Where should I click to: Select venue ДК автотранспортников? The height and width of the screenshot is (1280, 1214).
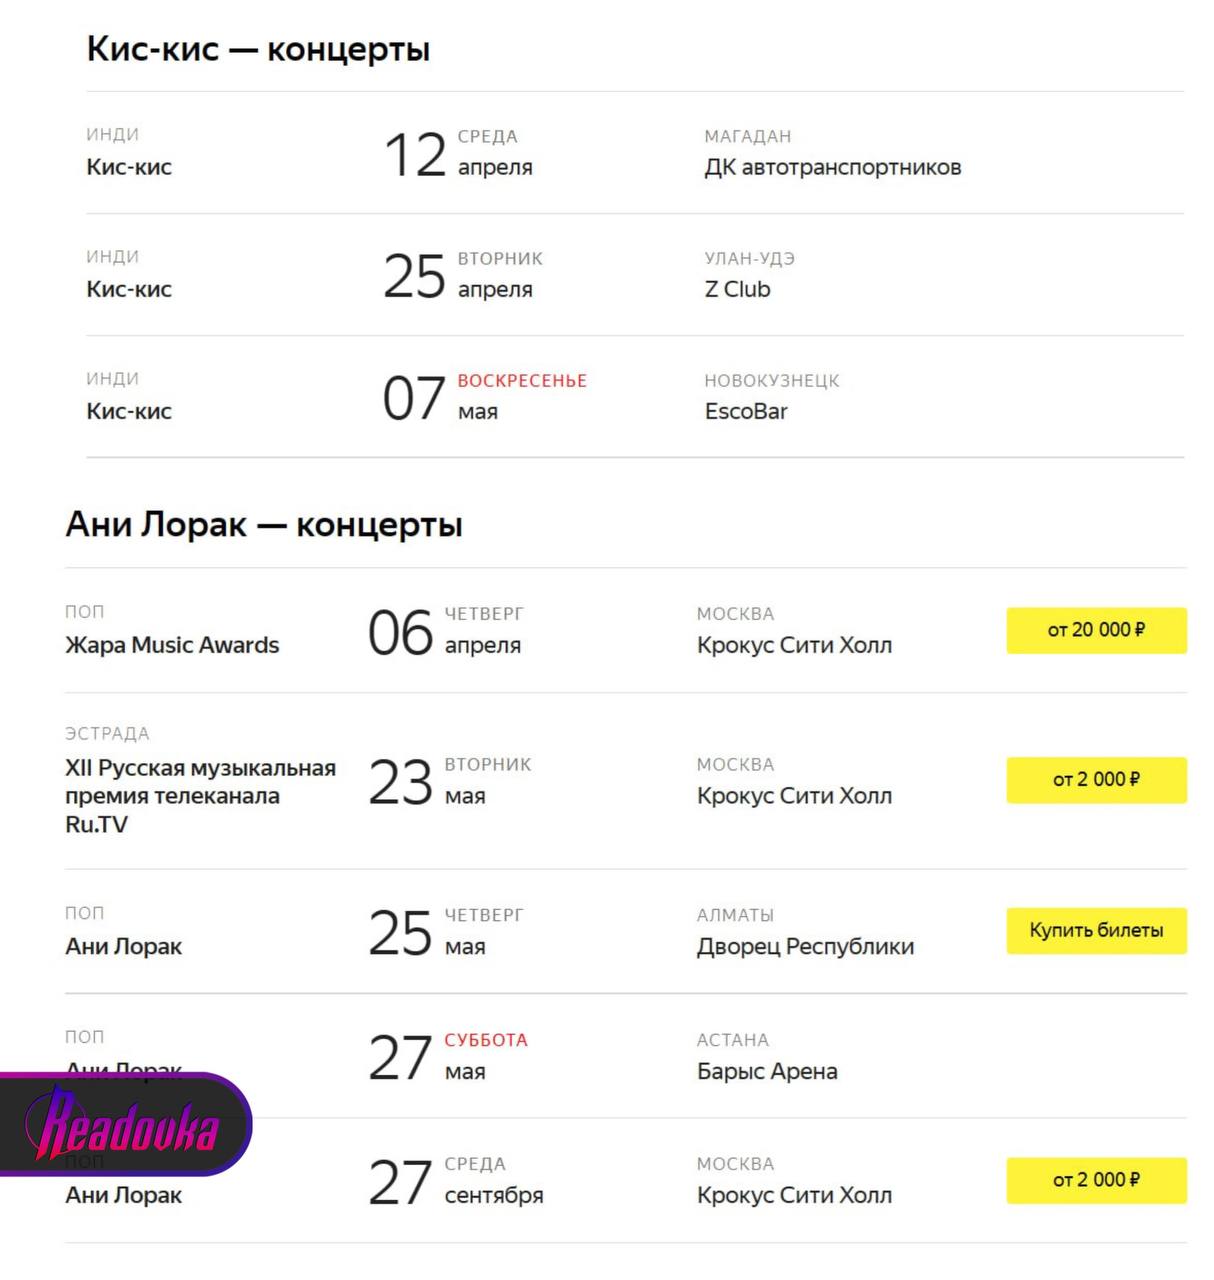[832, 167]
